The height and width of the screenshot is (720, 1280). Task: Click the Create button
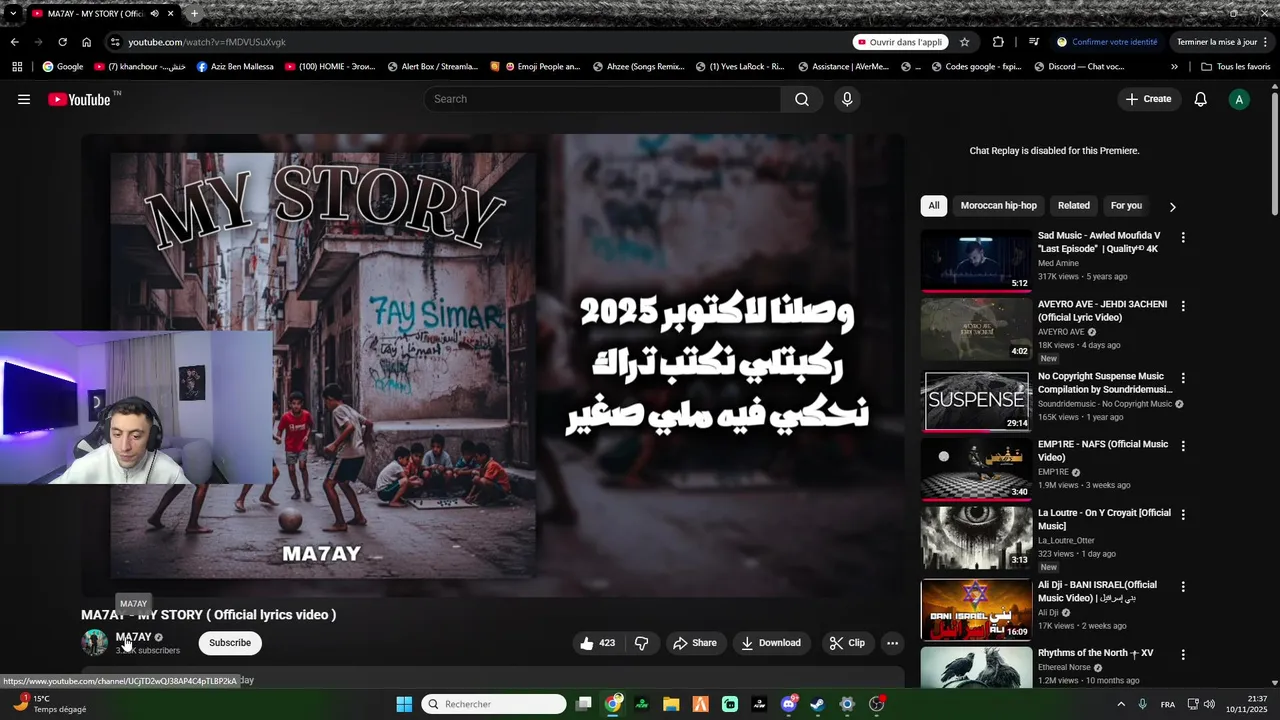(1148, 99)
